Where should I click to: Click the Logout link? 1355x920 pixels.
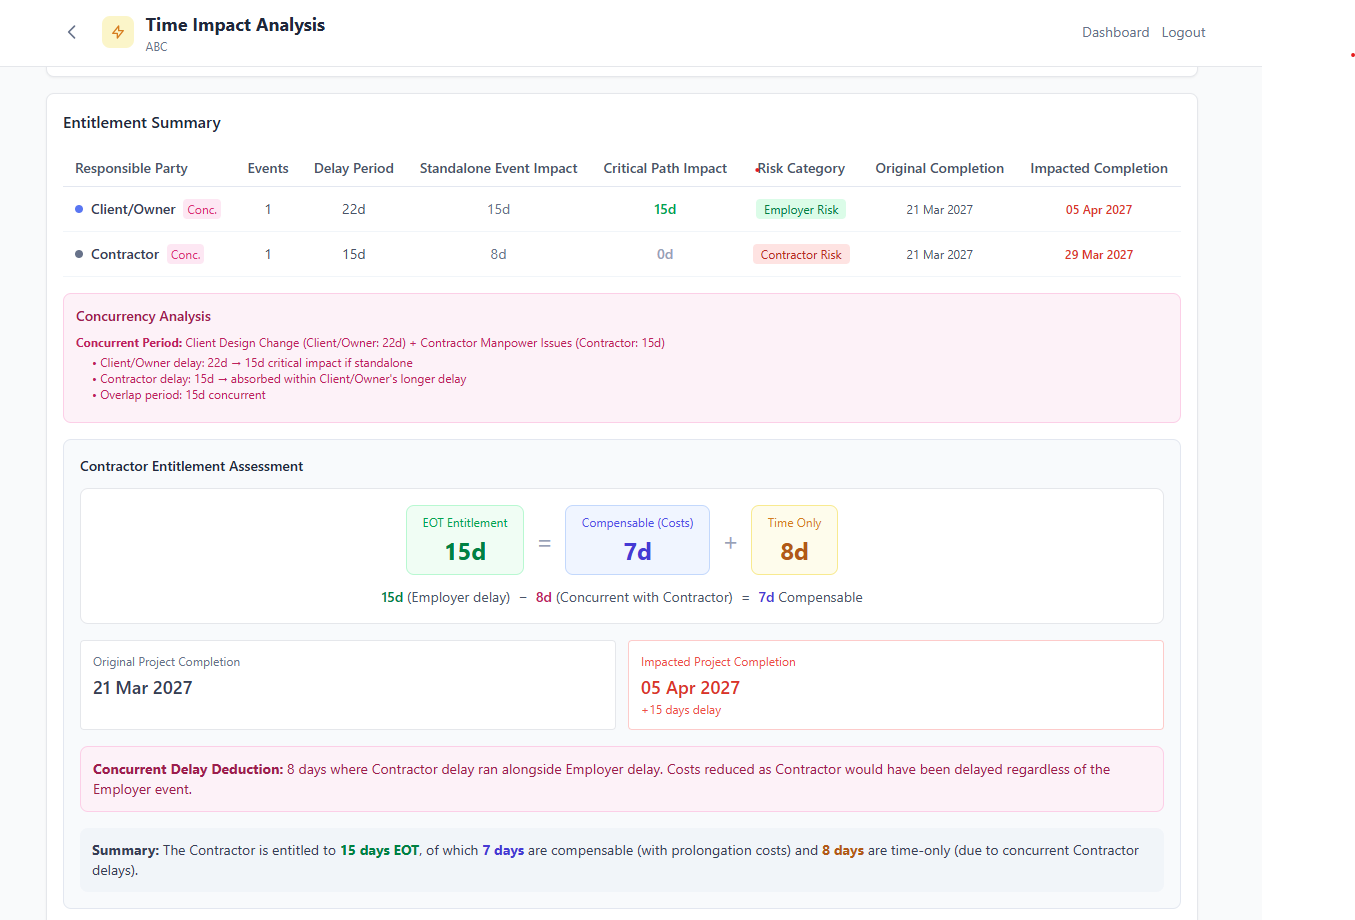click(x=1183, y=32)
